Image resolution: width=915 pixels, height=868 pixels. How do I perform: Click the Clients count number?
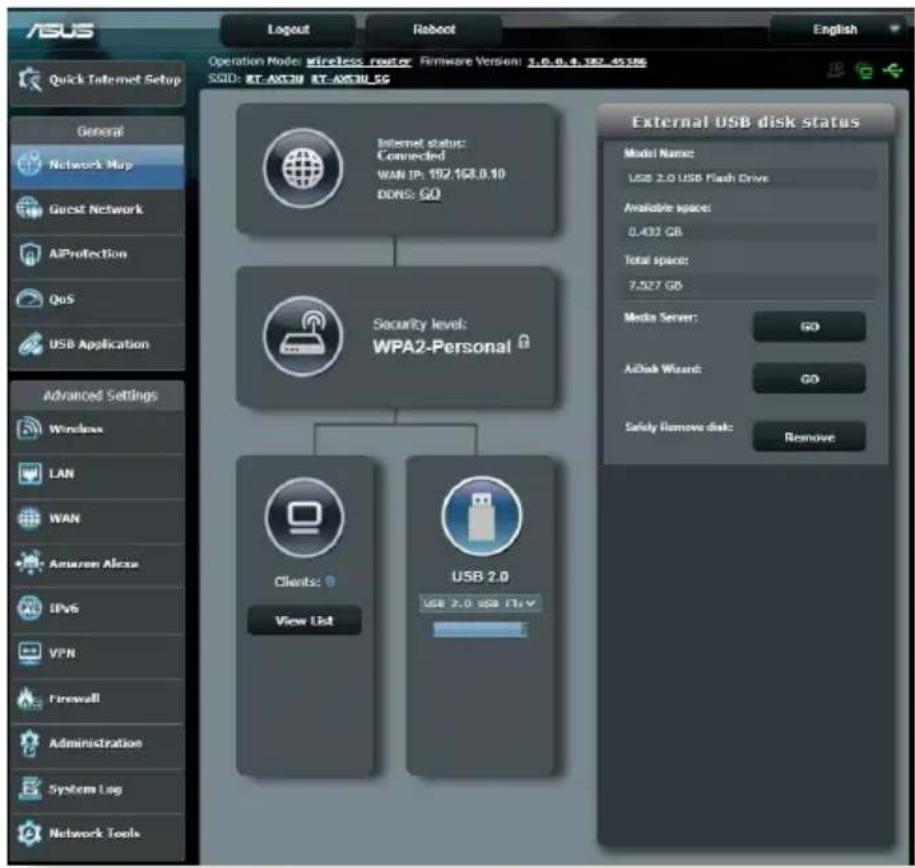[330, 581]
